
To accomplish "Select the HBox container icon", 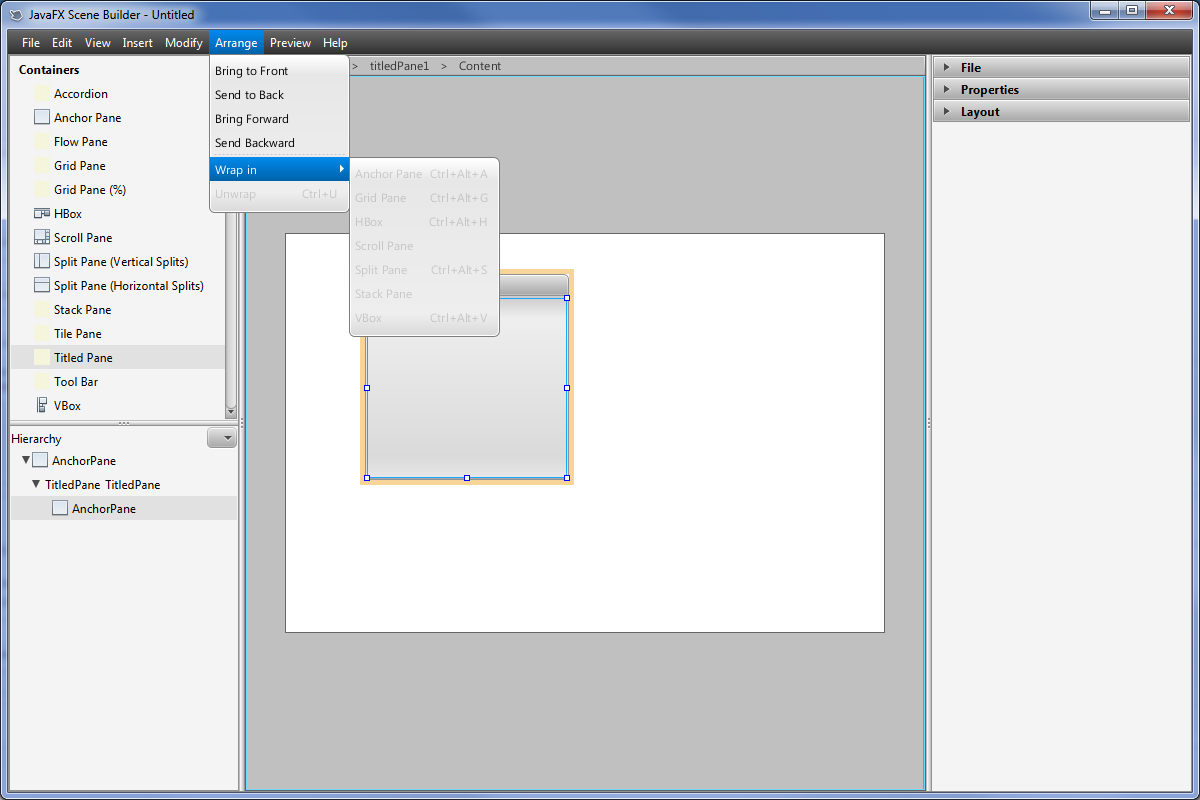I will click(42, 214).
